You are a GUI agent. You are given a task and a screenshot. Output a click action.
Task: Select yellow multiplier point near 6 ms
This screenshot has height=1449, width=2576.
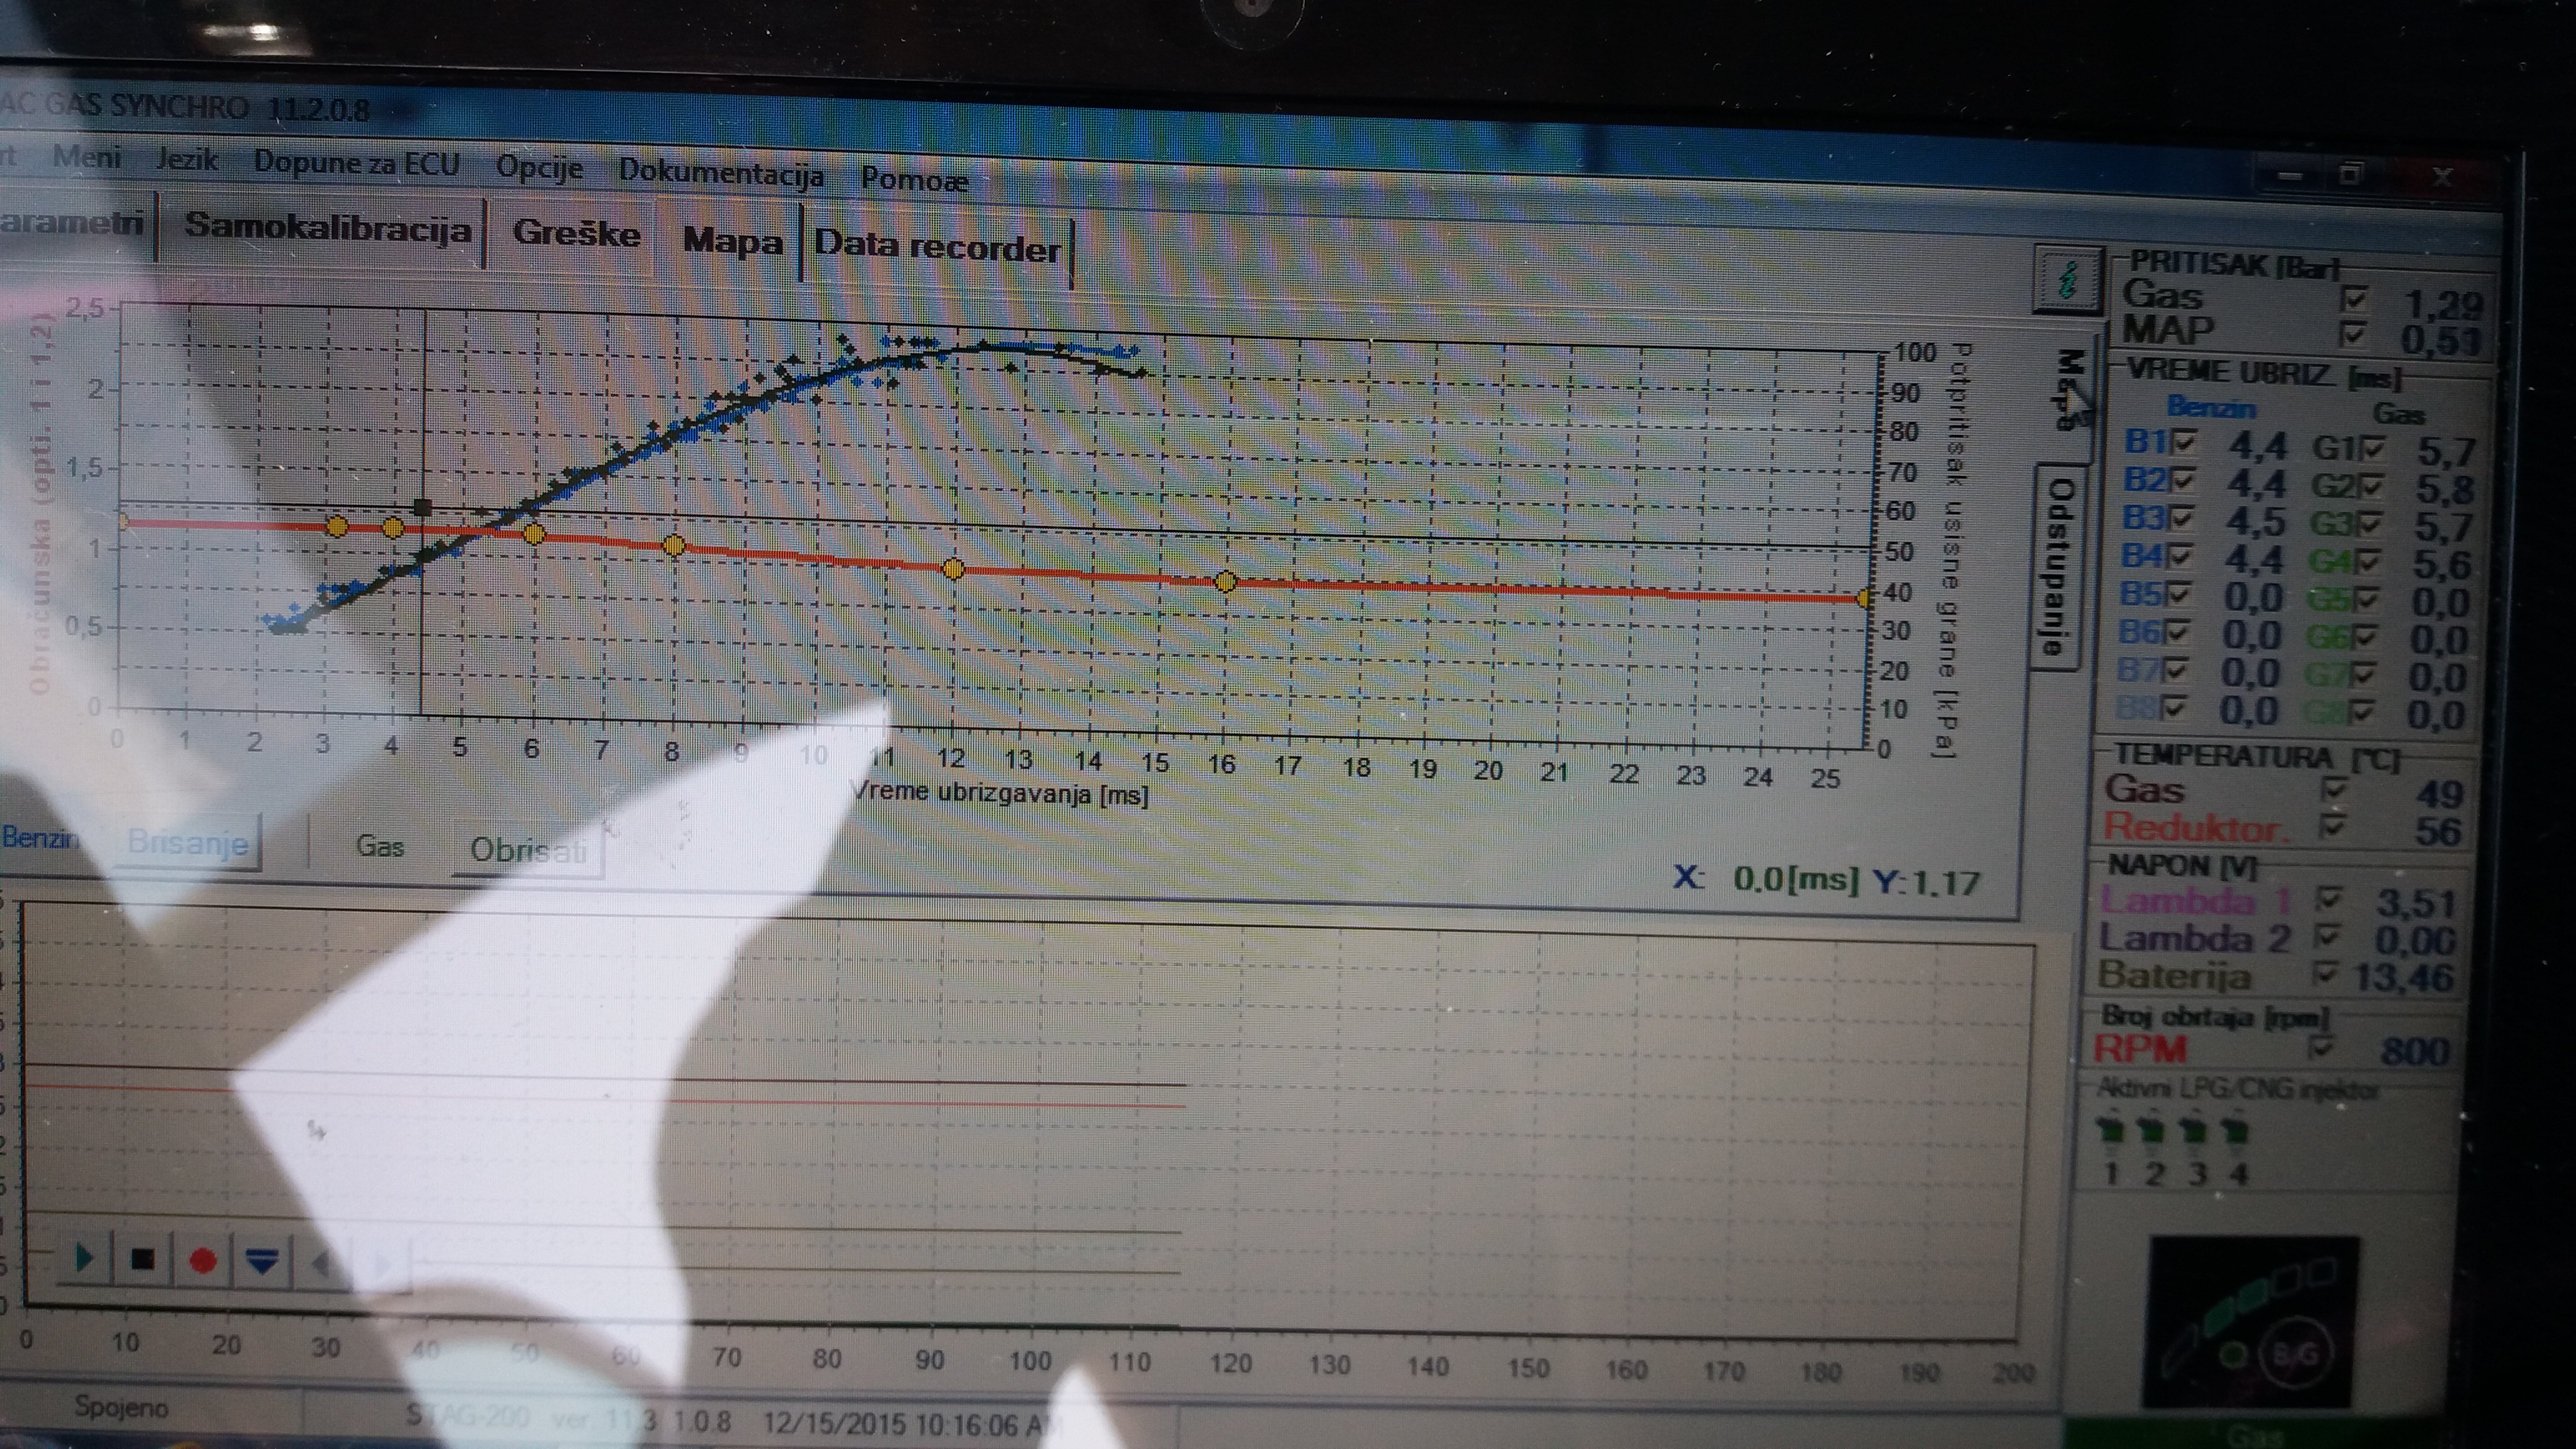[x=534, y=534]
